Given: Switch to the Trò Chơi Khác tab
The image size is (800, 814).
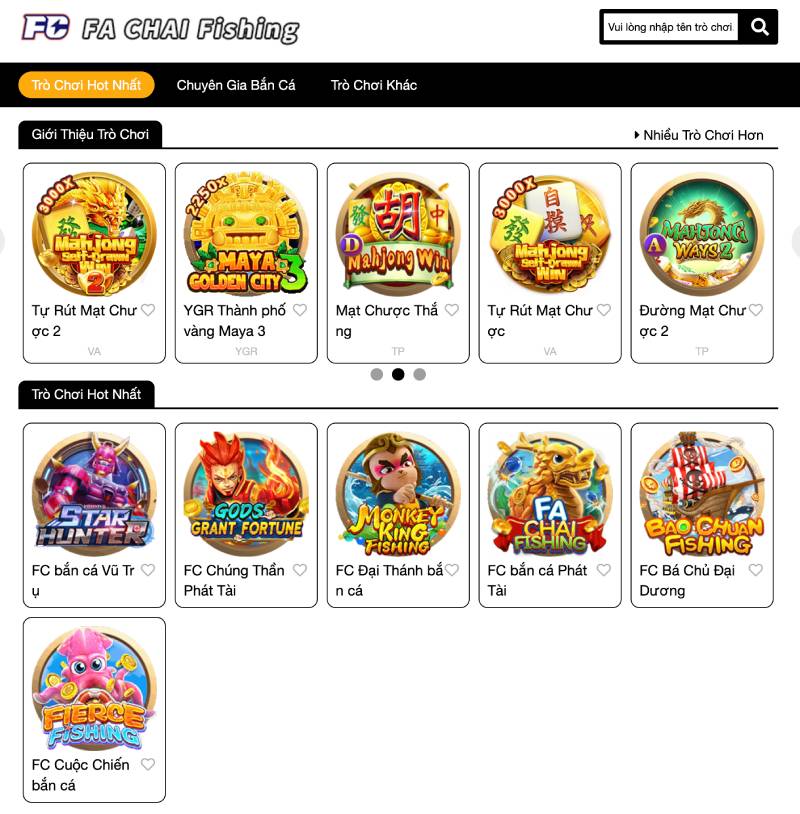Looking at the screenshot, I should tap(374, 85).
